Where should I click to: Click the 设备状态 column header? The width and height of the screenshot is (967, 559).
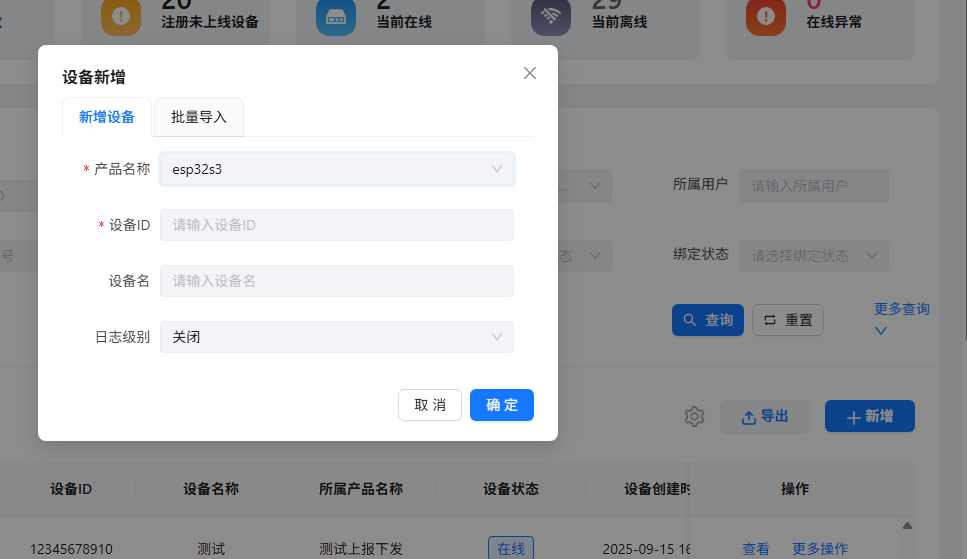tap(511, 489)
